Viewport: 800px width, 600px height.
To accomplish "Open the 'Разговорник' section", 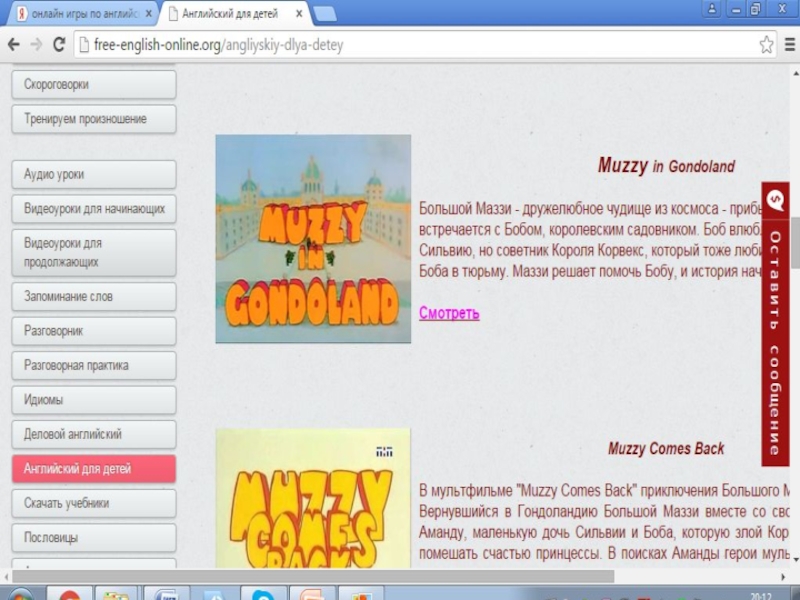I will [x=94, y=331].
